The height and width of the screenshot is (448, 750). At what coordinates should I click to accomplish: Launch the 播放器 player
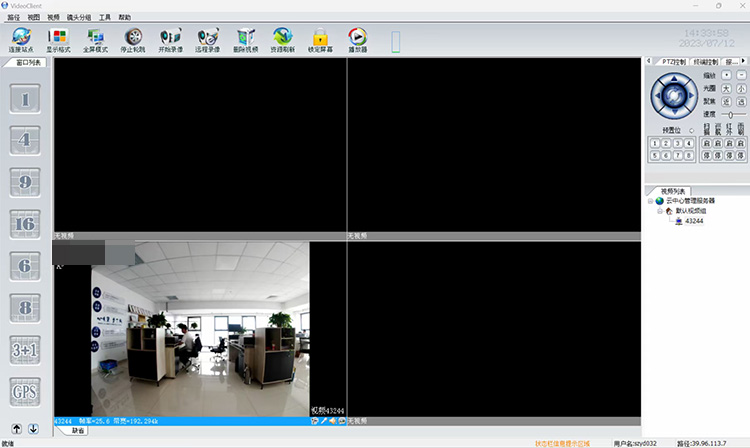(357, 38)
